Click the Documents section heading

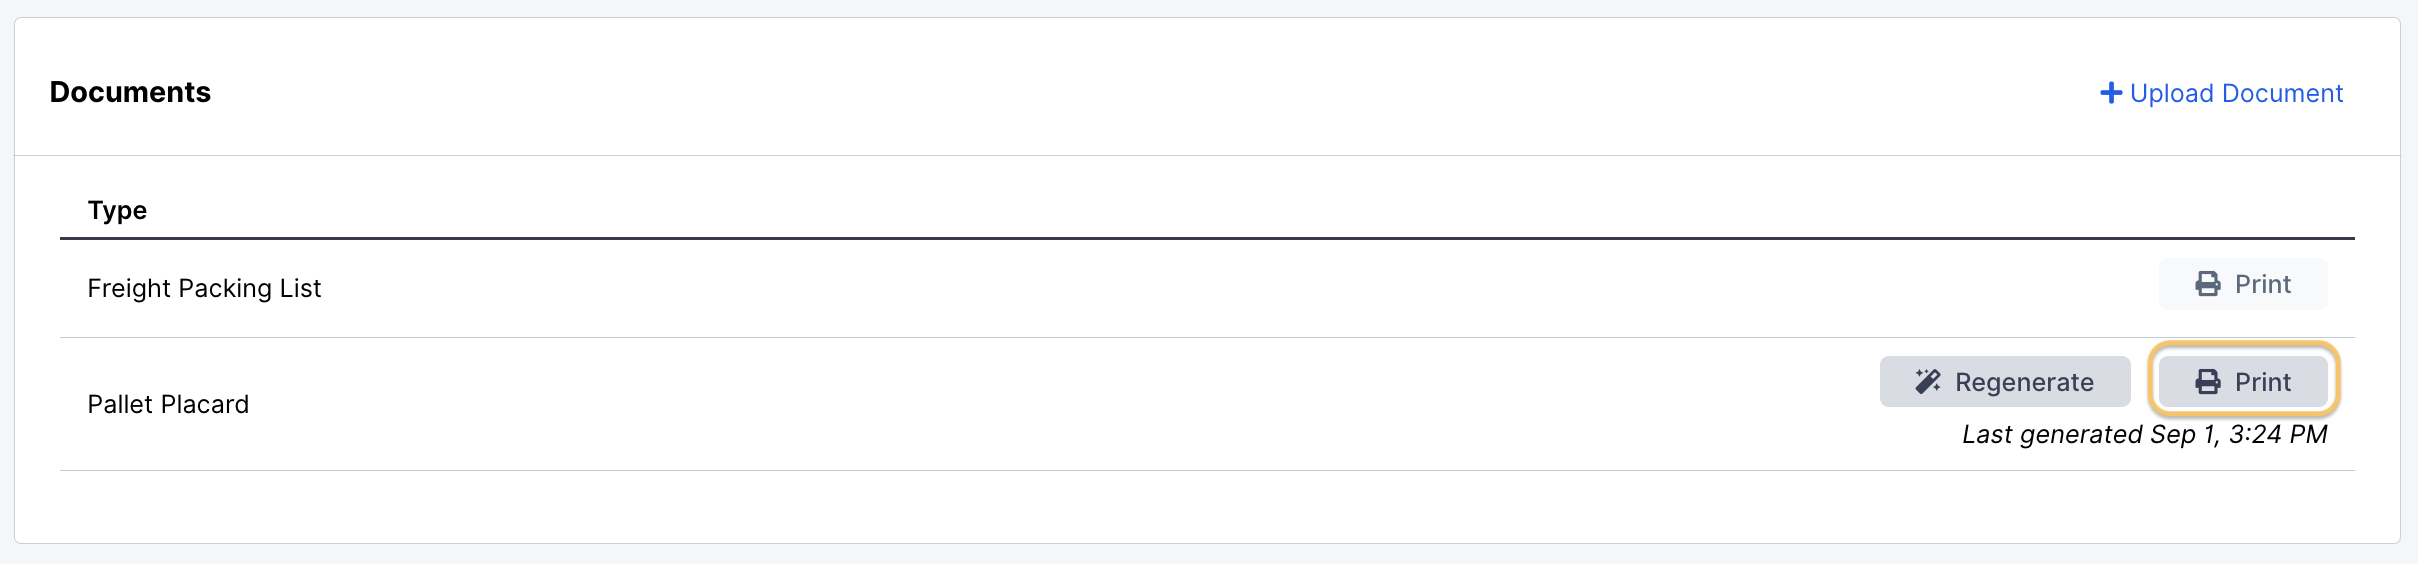pos(130,92)
